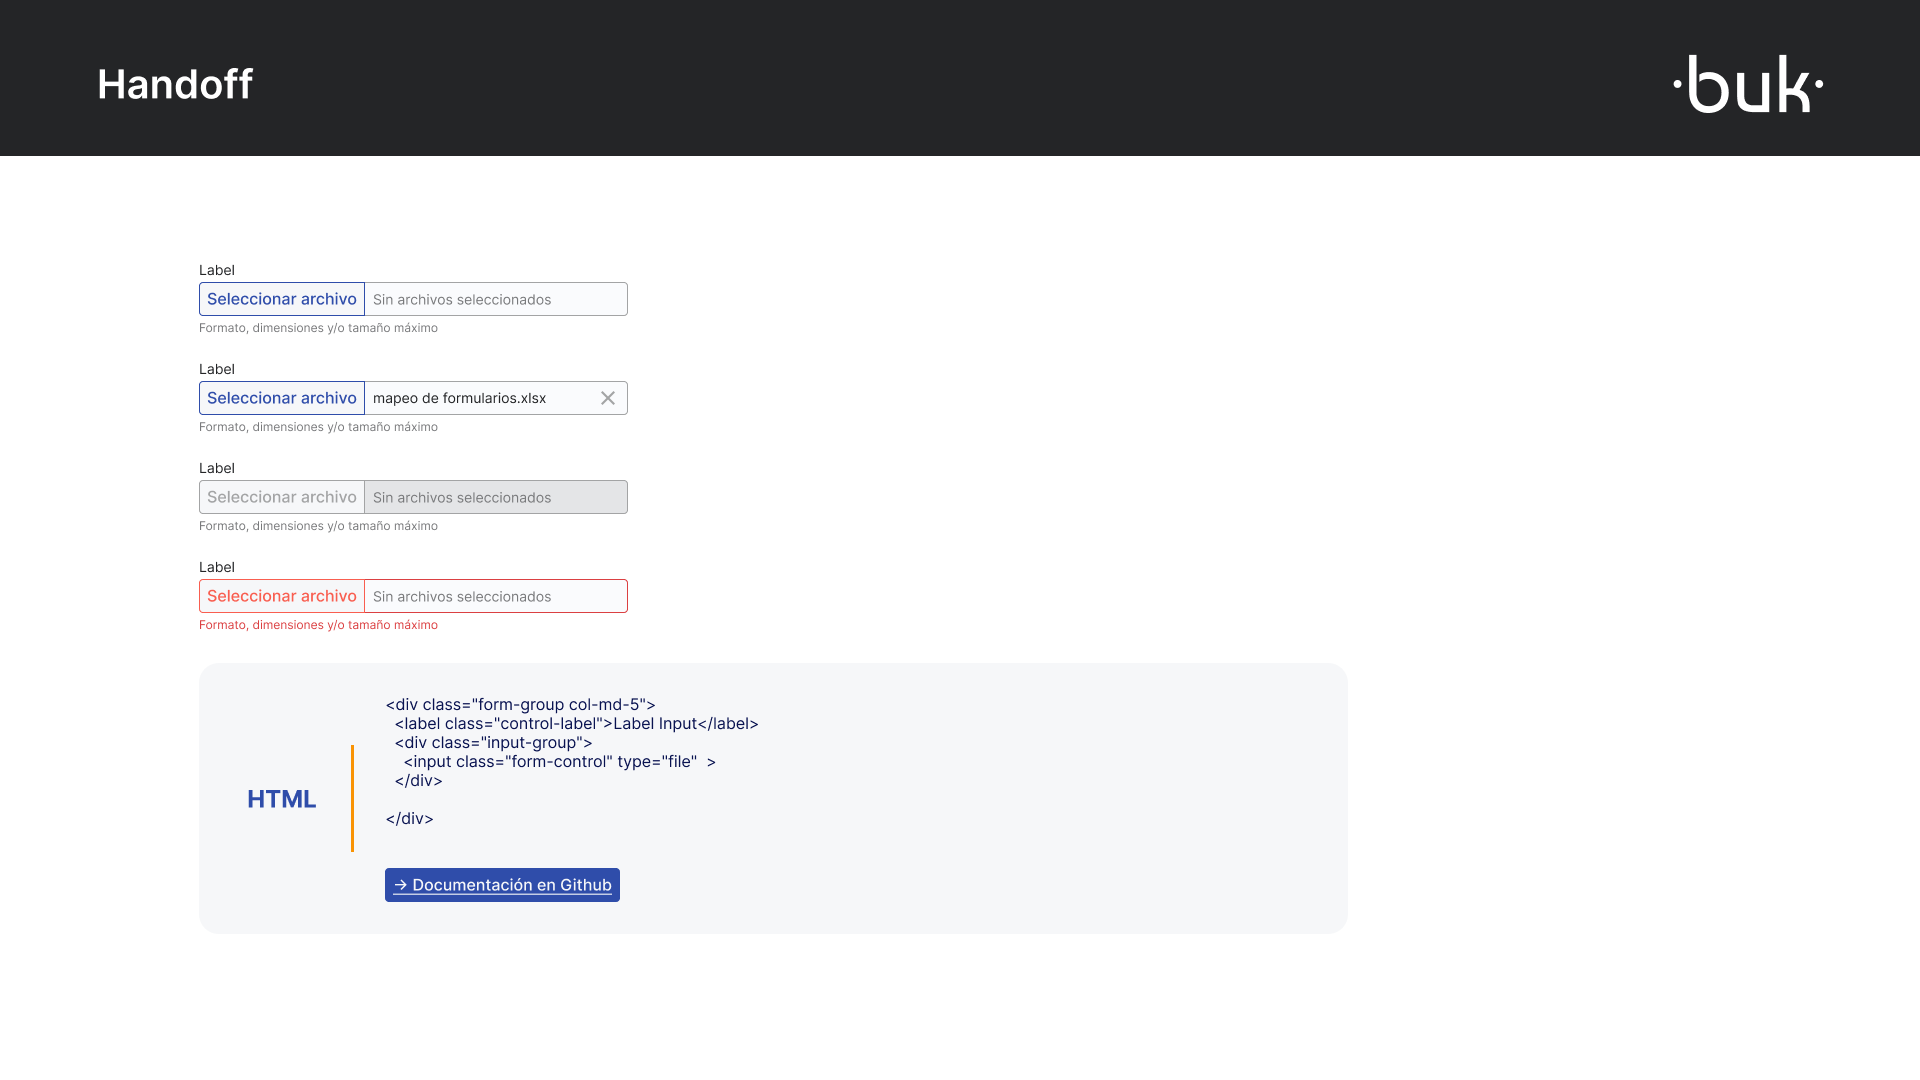Click the first Sin archivos seleccionados field
The width and height of the screenshot is (1920, 1080).
(x=495, y=298)
